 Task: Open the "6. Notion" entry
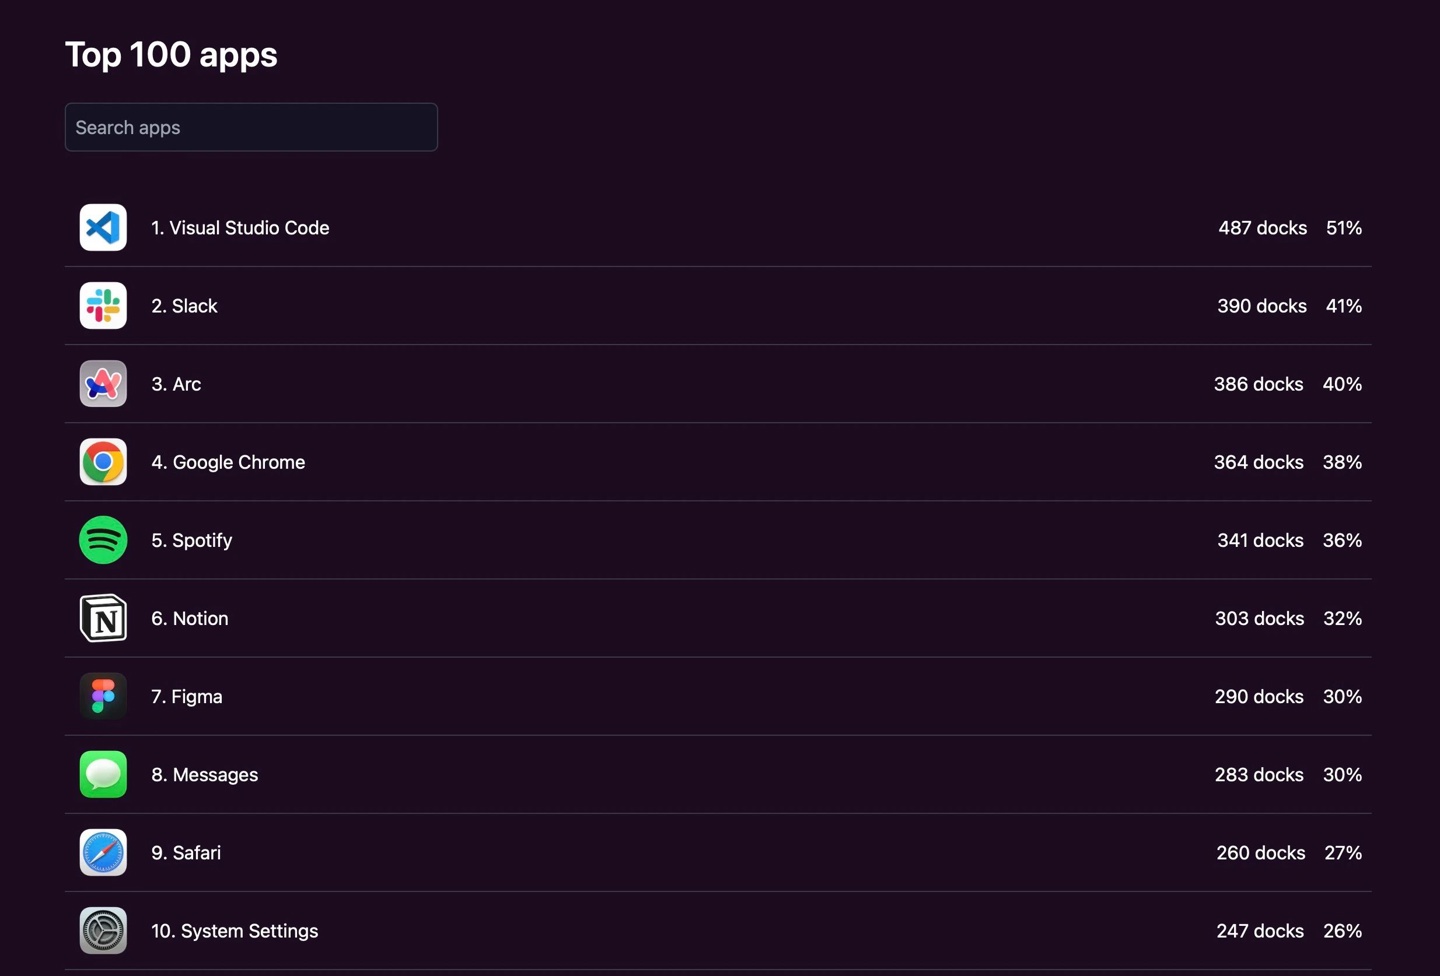[190, 618]
